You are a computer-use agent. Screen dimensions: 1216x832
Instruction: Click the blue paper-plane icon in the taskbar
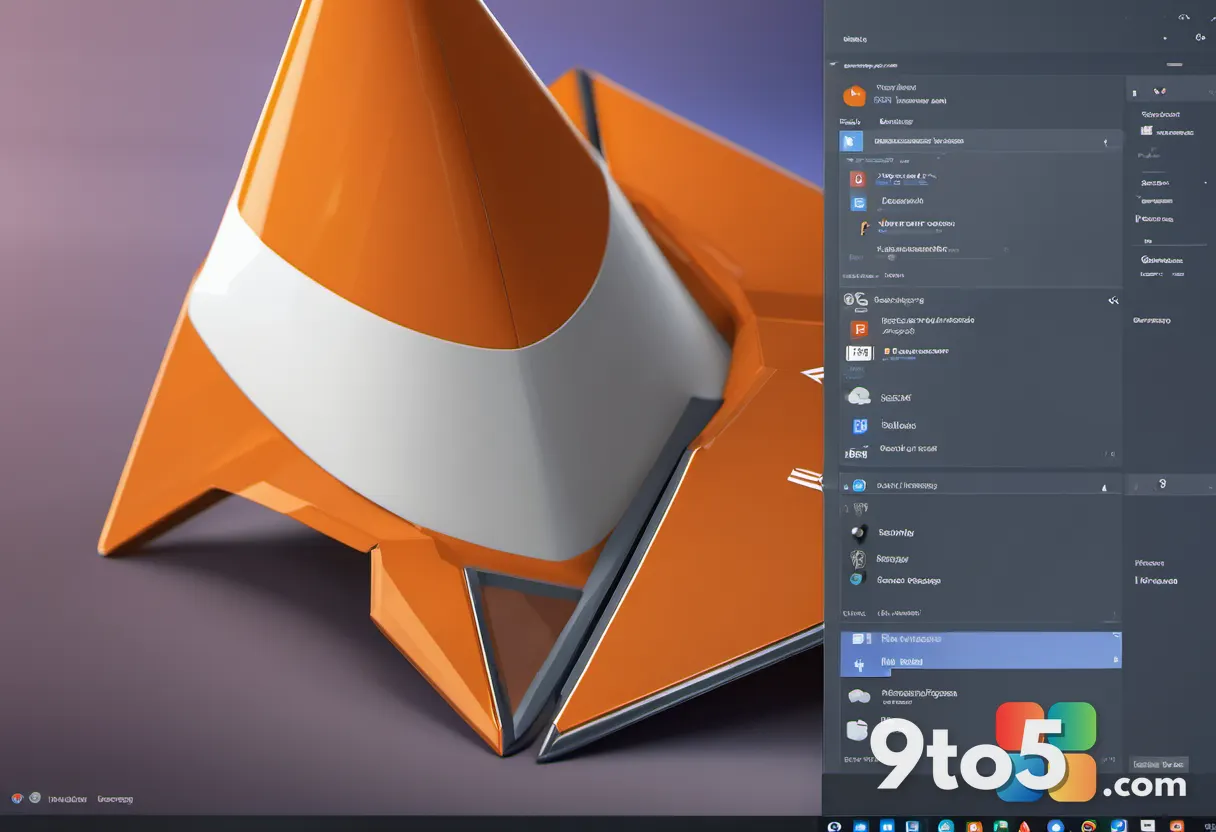(1119, 826)
